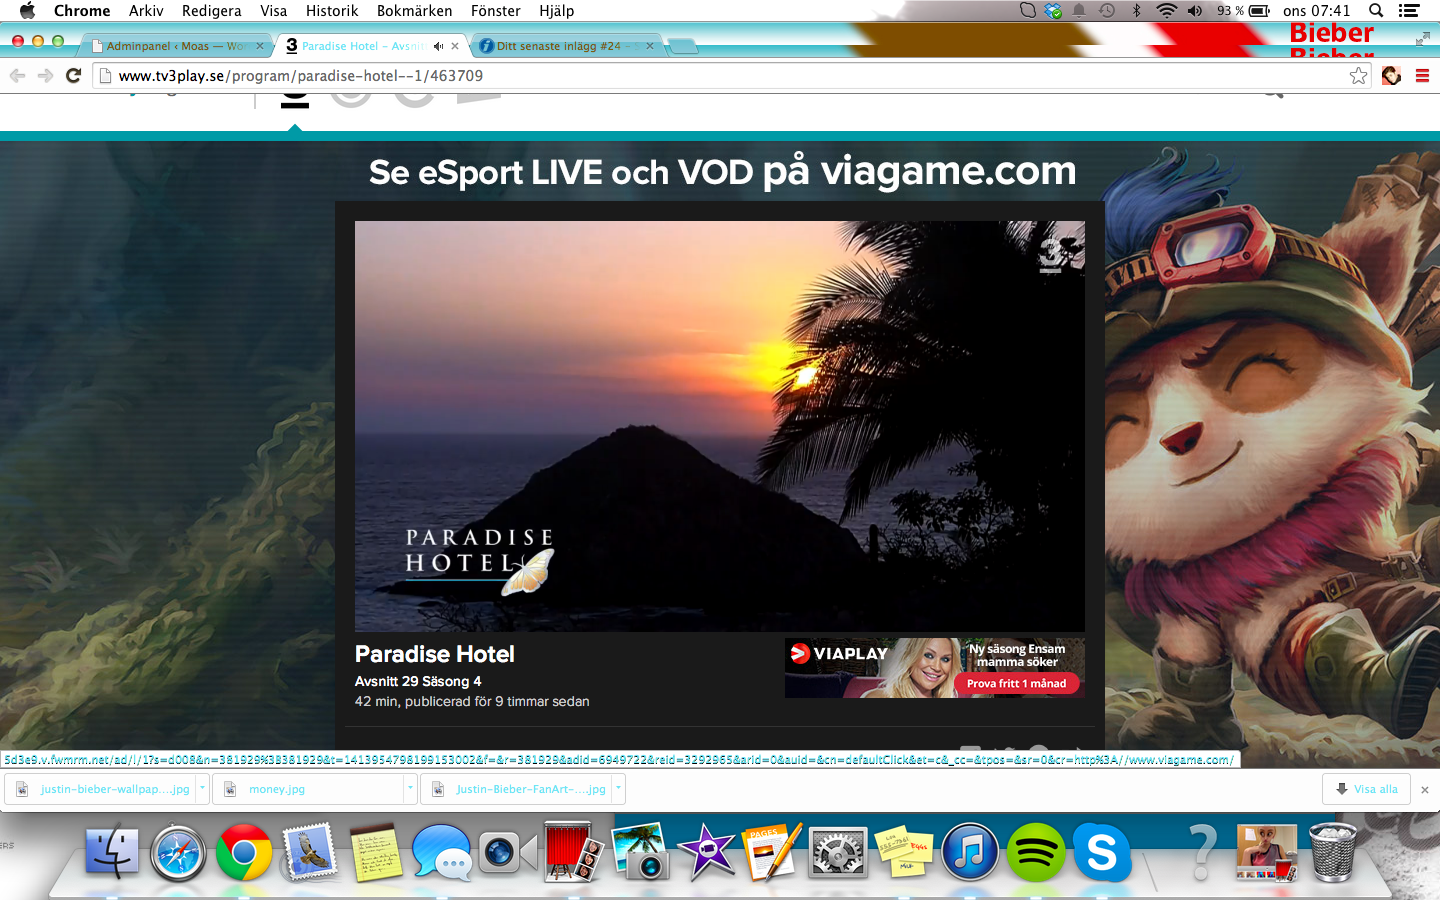Click Prova fritt 1 månad button

point(1016,684)
